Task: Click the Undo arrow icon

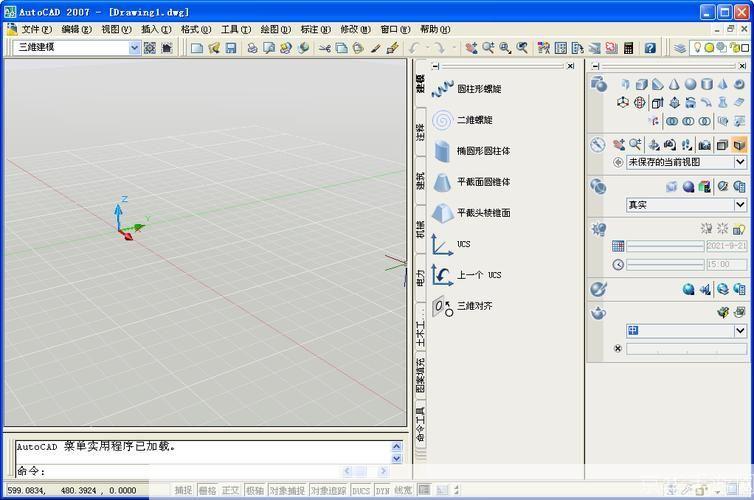Action: click(x=414, y=48)
